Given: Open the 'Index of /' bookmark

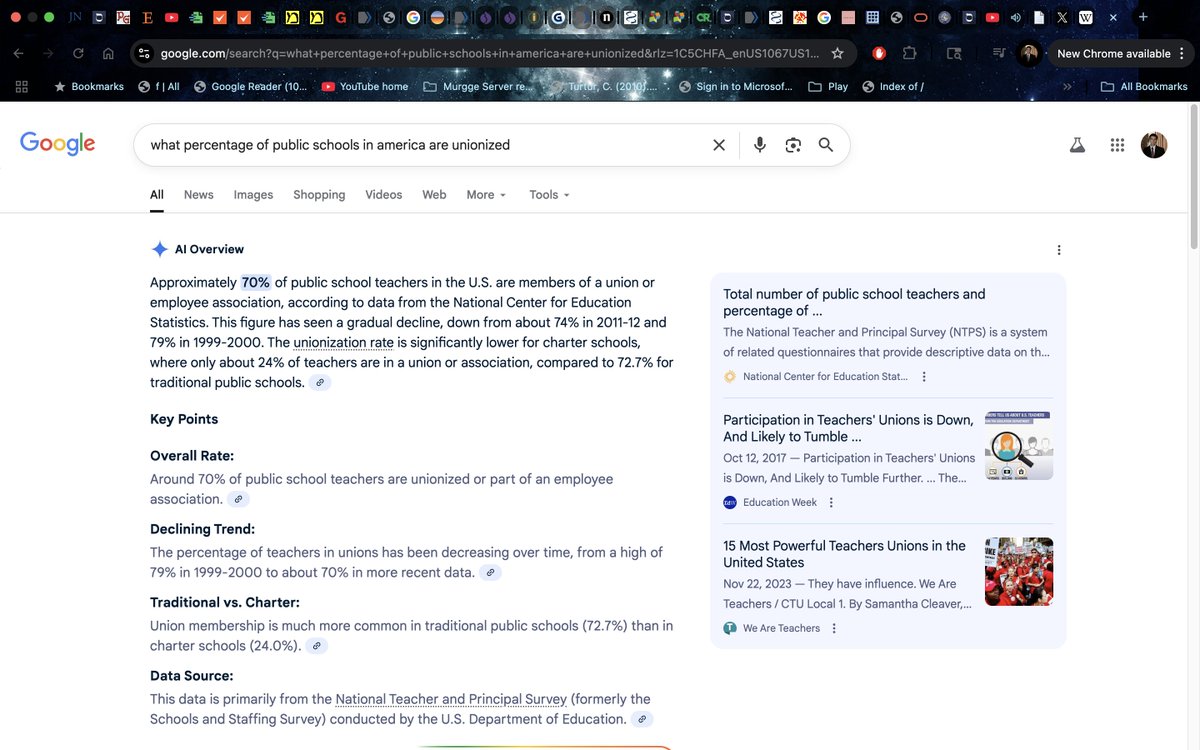Looking at the screenshot, I should [x=892, y=87].
